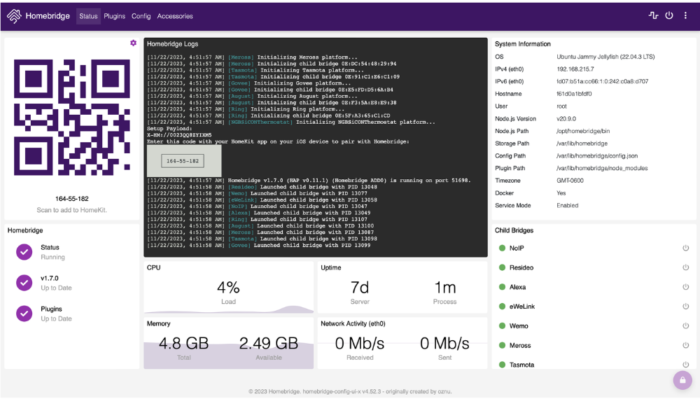Click the 4.8 GB total memory value
The height and width of the screenshot is (420, 700).
tap(183, 343)
